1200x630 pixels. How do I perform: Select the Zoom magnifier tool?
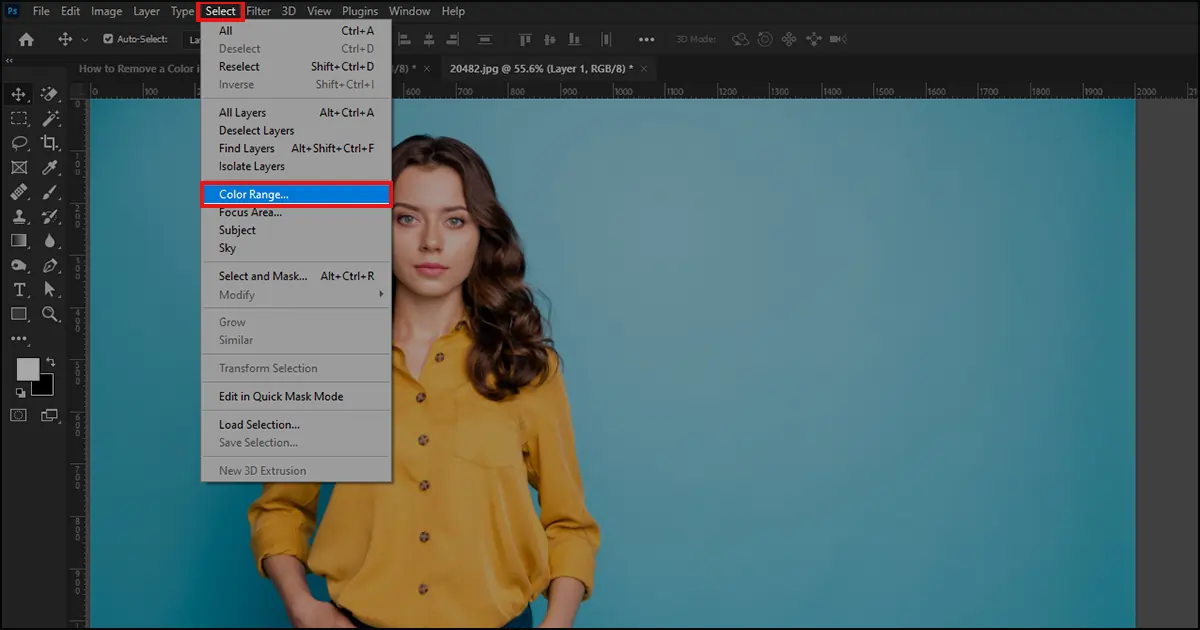coord(50,314)
